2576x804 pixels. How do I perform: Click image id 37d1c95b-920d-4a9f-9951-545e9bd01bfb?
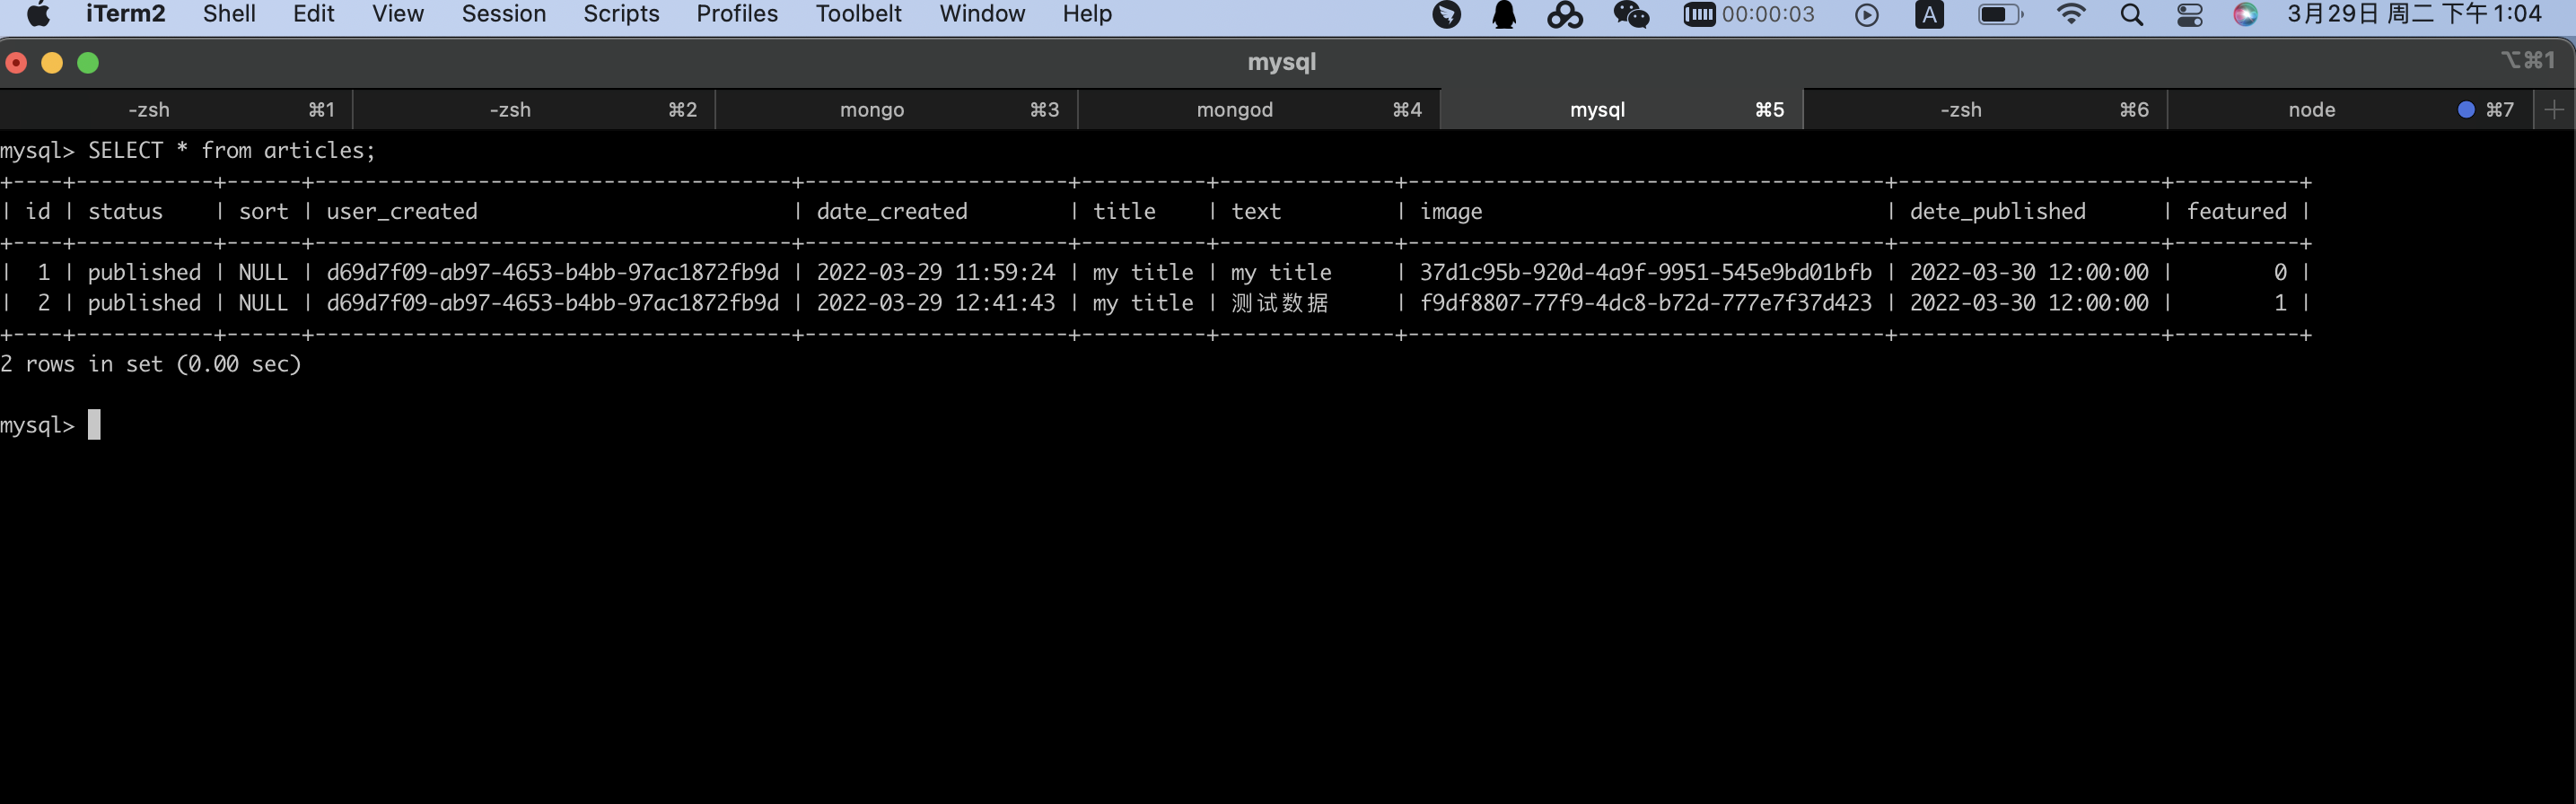click(x=1646, y=273)
